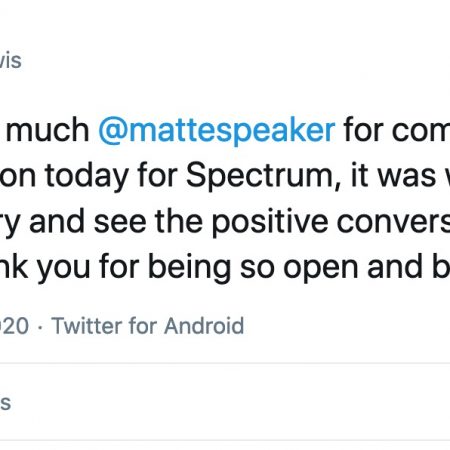Click the truncated word 'convers' in the tweet
The width and height of the screenshot is (450, 450).
(x=393, y=222)
